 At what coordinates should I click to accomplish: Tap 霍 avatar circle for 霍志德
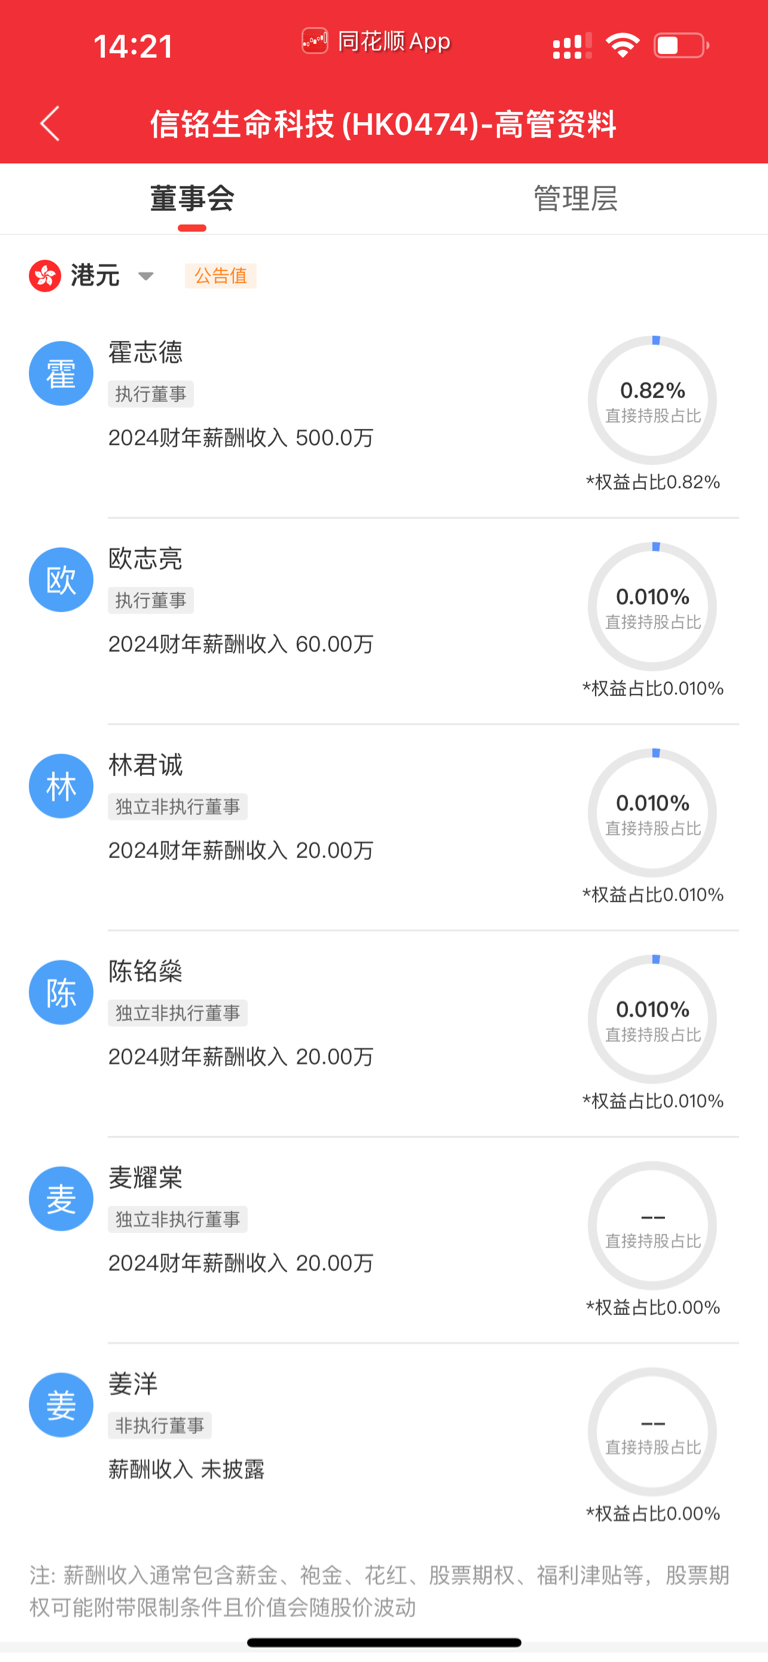pyautogui.click(x=61, y=373)
